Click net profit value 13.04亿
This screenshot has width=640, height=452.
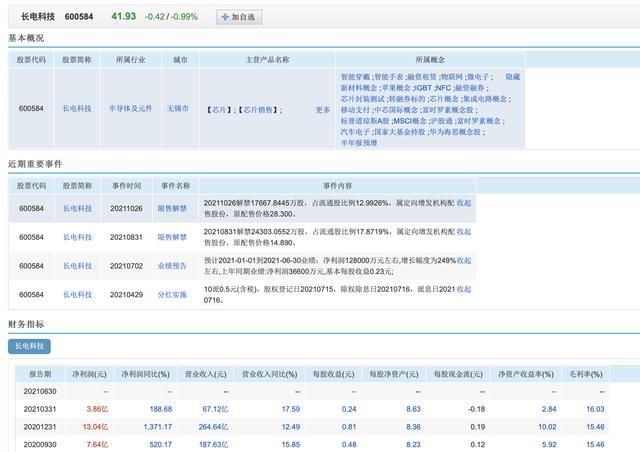pyautogui.click(x=95, y=427)
